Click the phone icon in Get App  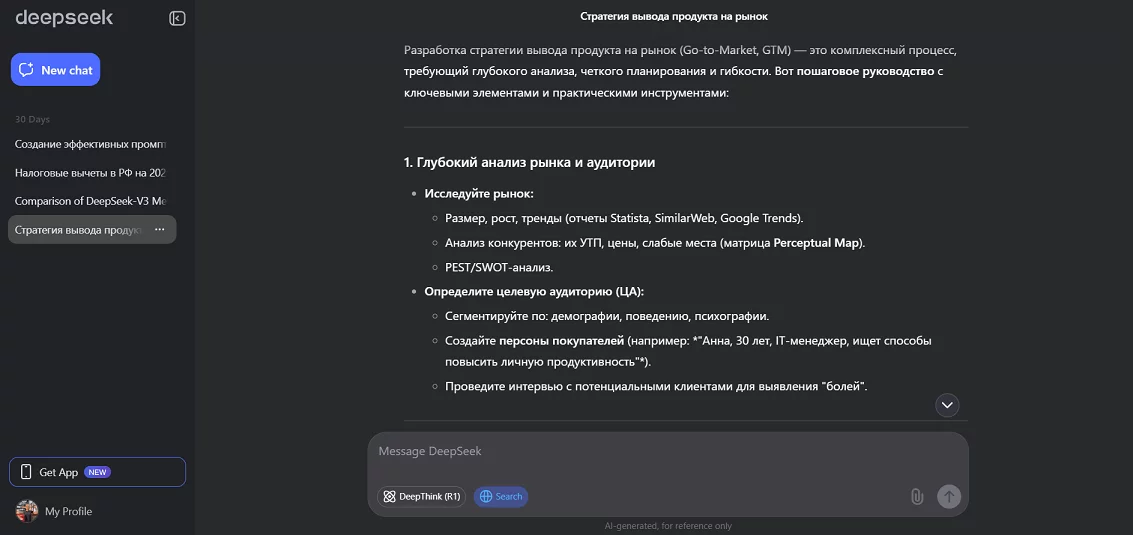coord(26,472)
